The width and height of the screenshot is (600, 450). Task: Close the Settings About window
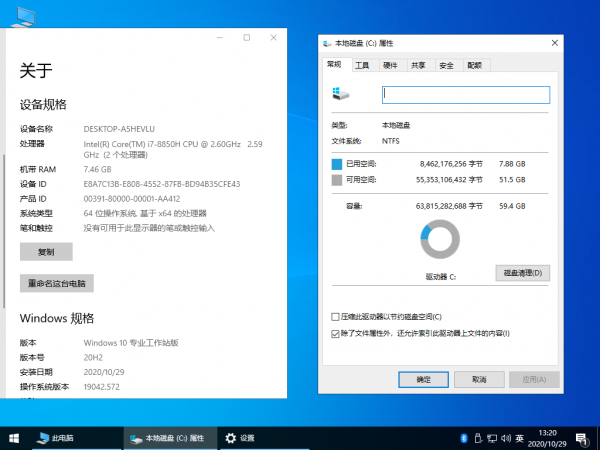[274, 38]
